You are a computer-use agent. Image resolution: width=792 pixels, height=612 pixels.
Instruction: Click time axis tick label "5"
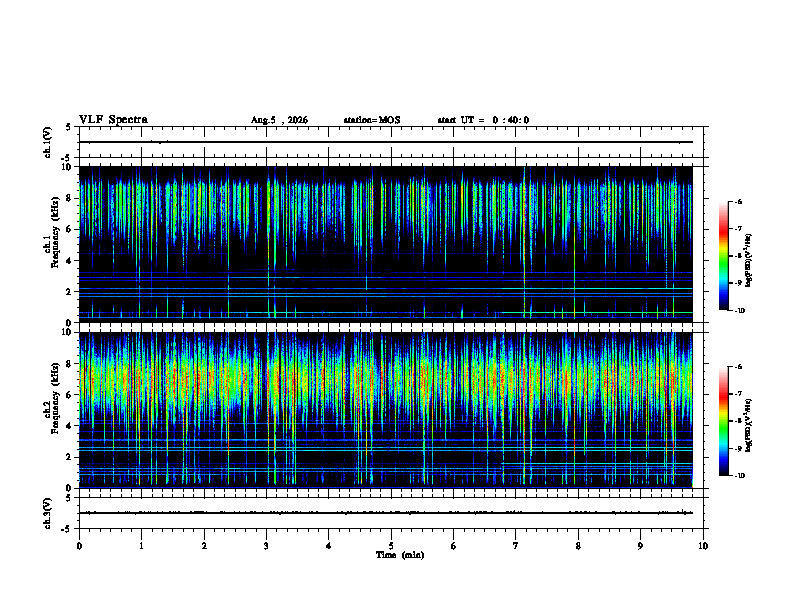click(391, 546)
